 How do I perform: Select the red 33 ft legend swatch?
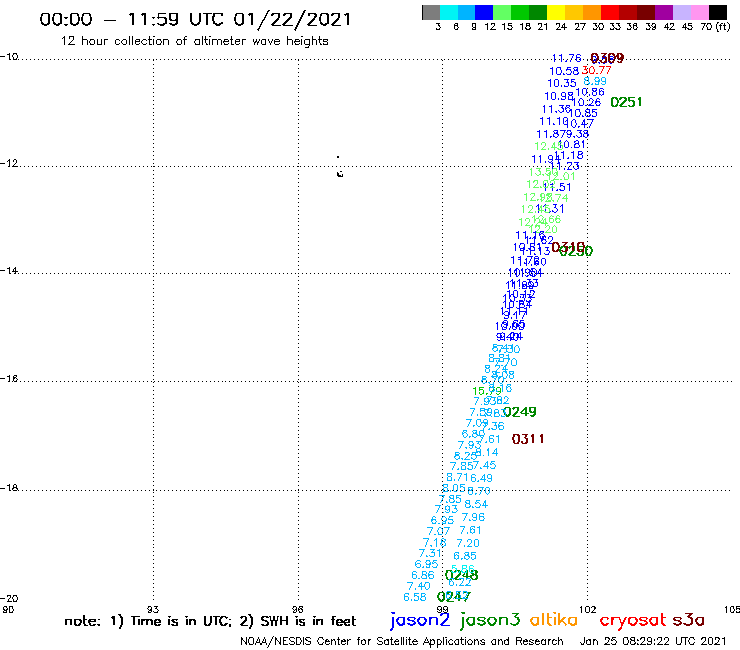tap(610, 12)
